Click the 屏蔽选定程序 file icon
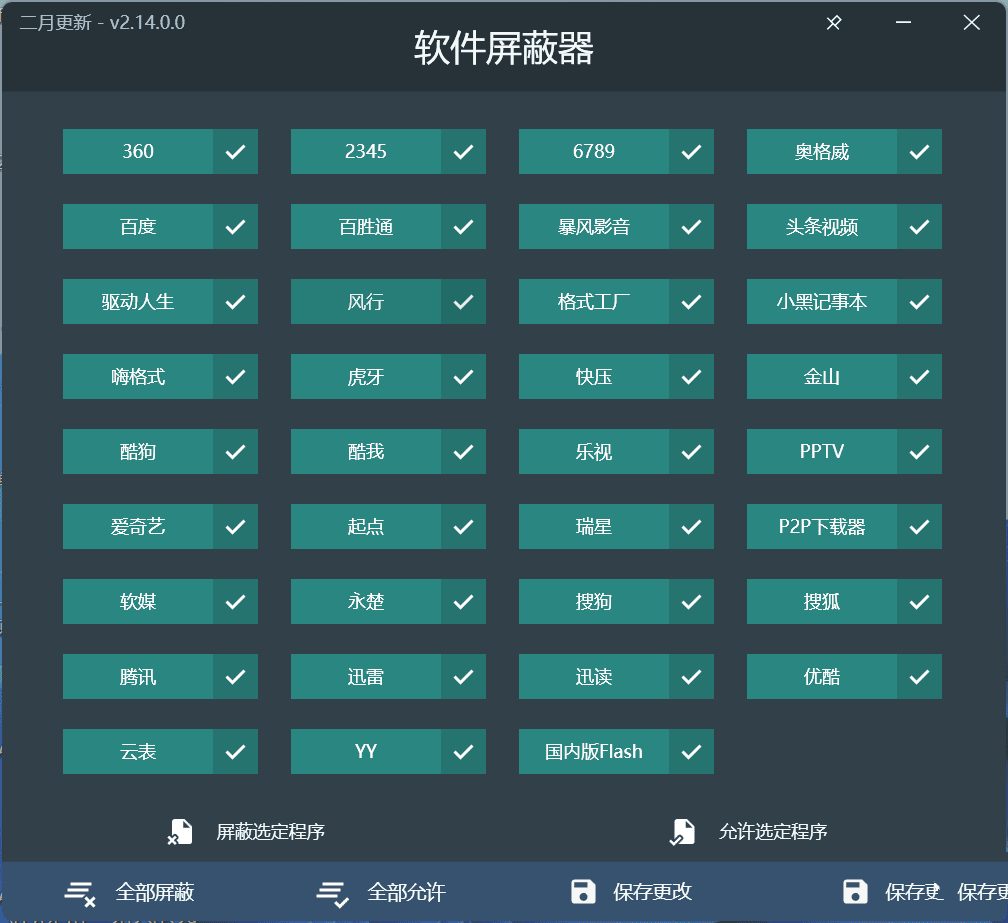This screenshot has height=923, width=1008. [x=180, y=832]
